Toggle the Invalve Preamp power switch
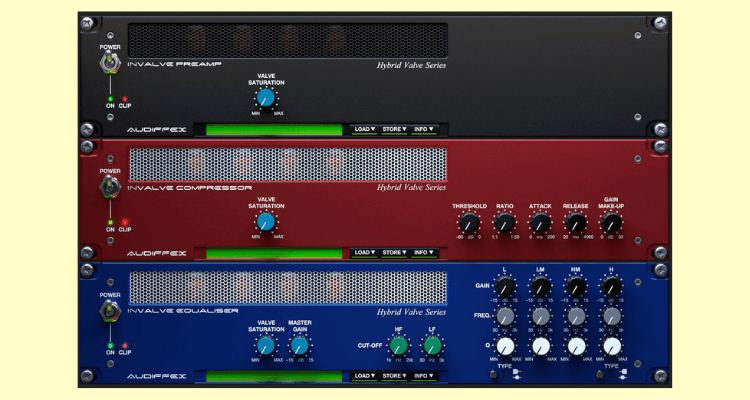750x400 pixels. (x=110, y=63)
